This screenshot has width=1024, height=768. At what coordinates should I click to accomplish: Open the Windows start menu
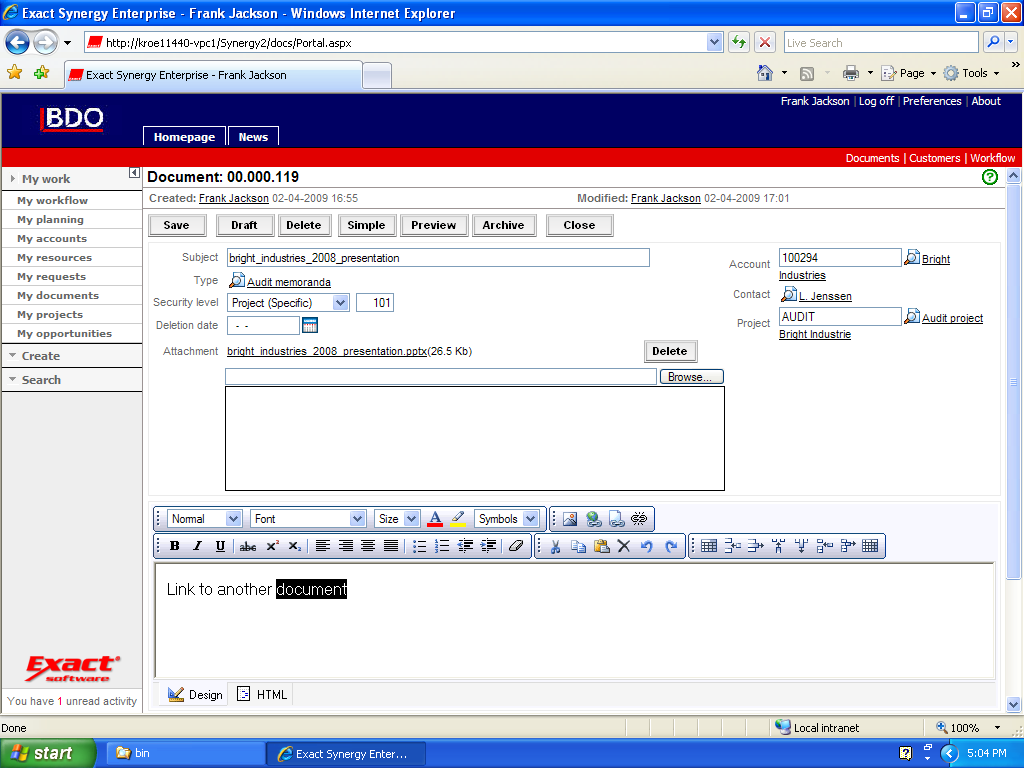48,753
